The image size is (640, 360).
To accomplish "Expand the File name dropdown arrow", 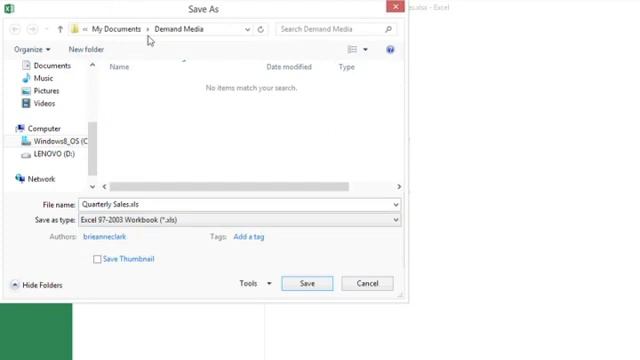I will [x=396, y=204].
